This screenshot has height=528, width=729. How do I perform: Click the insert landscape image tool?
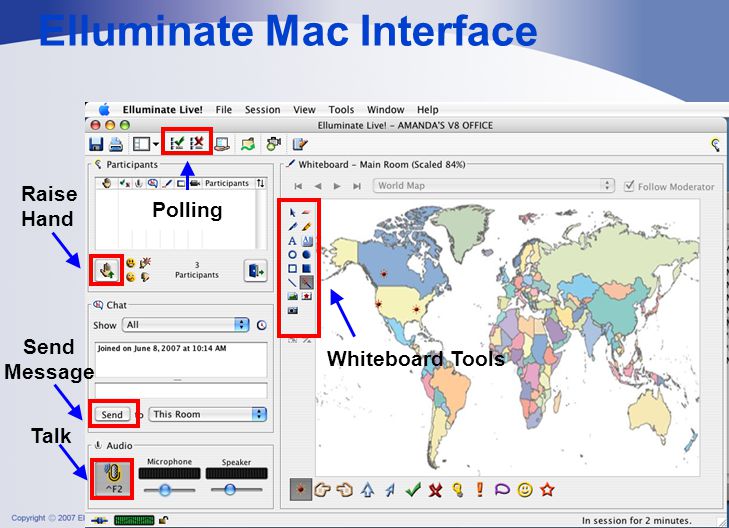point(292,296)
